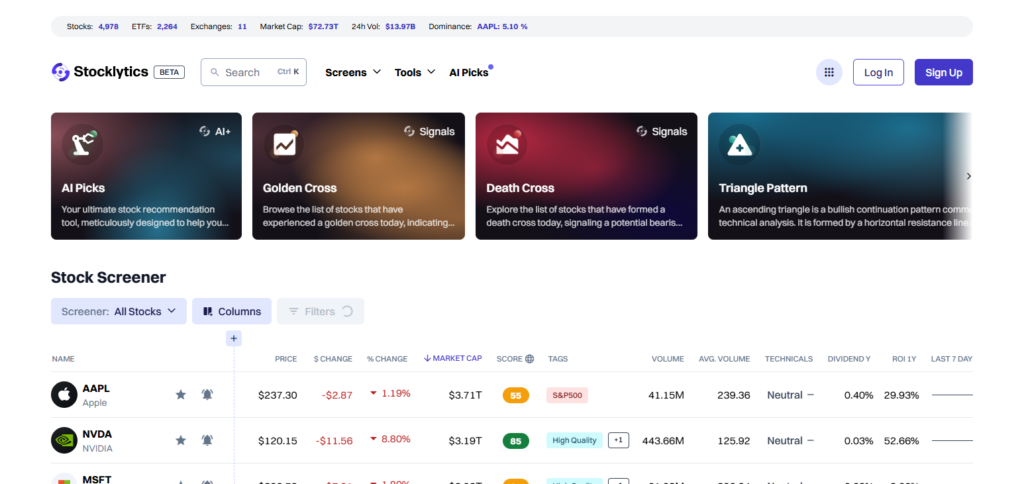
Task: Open the AI Picks menu item
Action: (x=469, y=72)
